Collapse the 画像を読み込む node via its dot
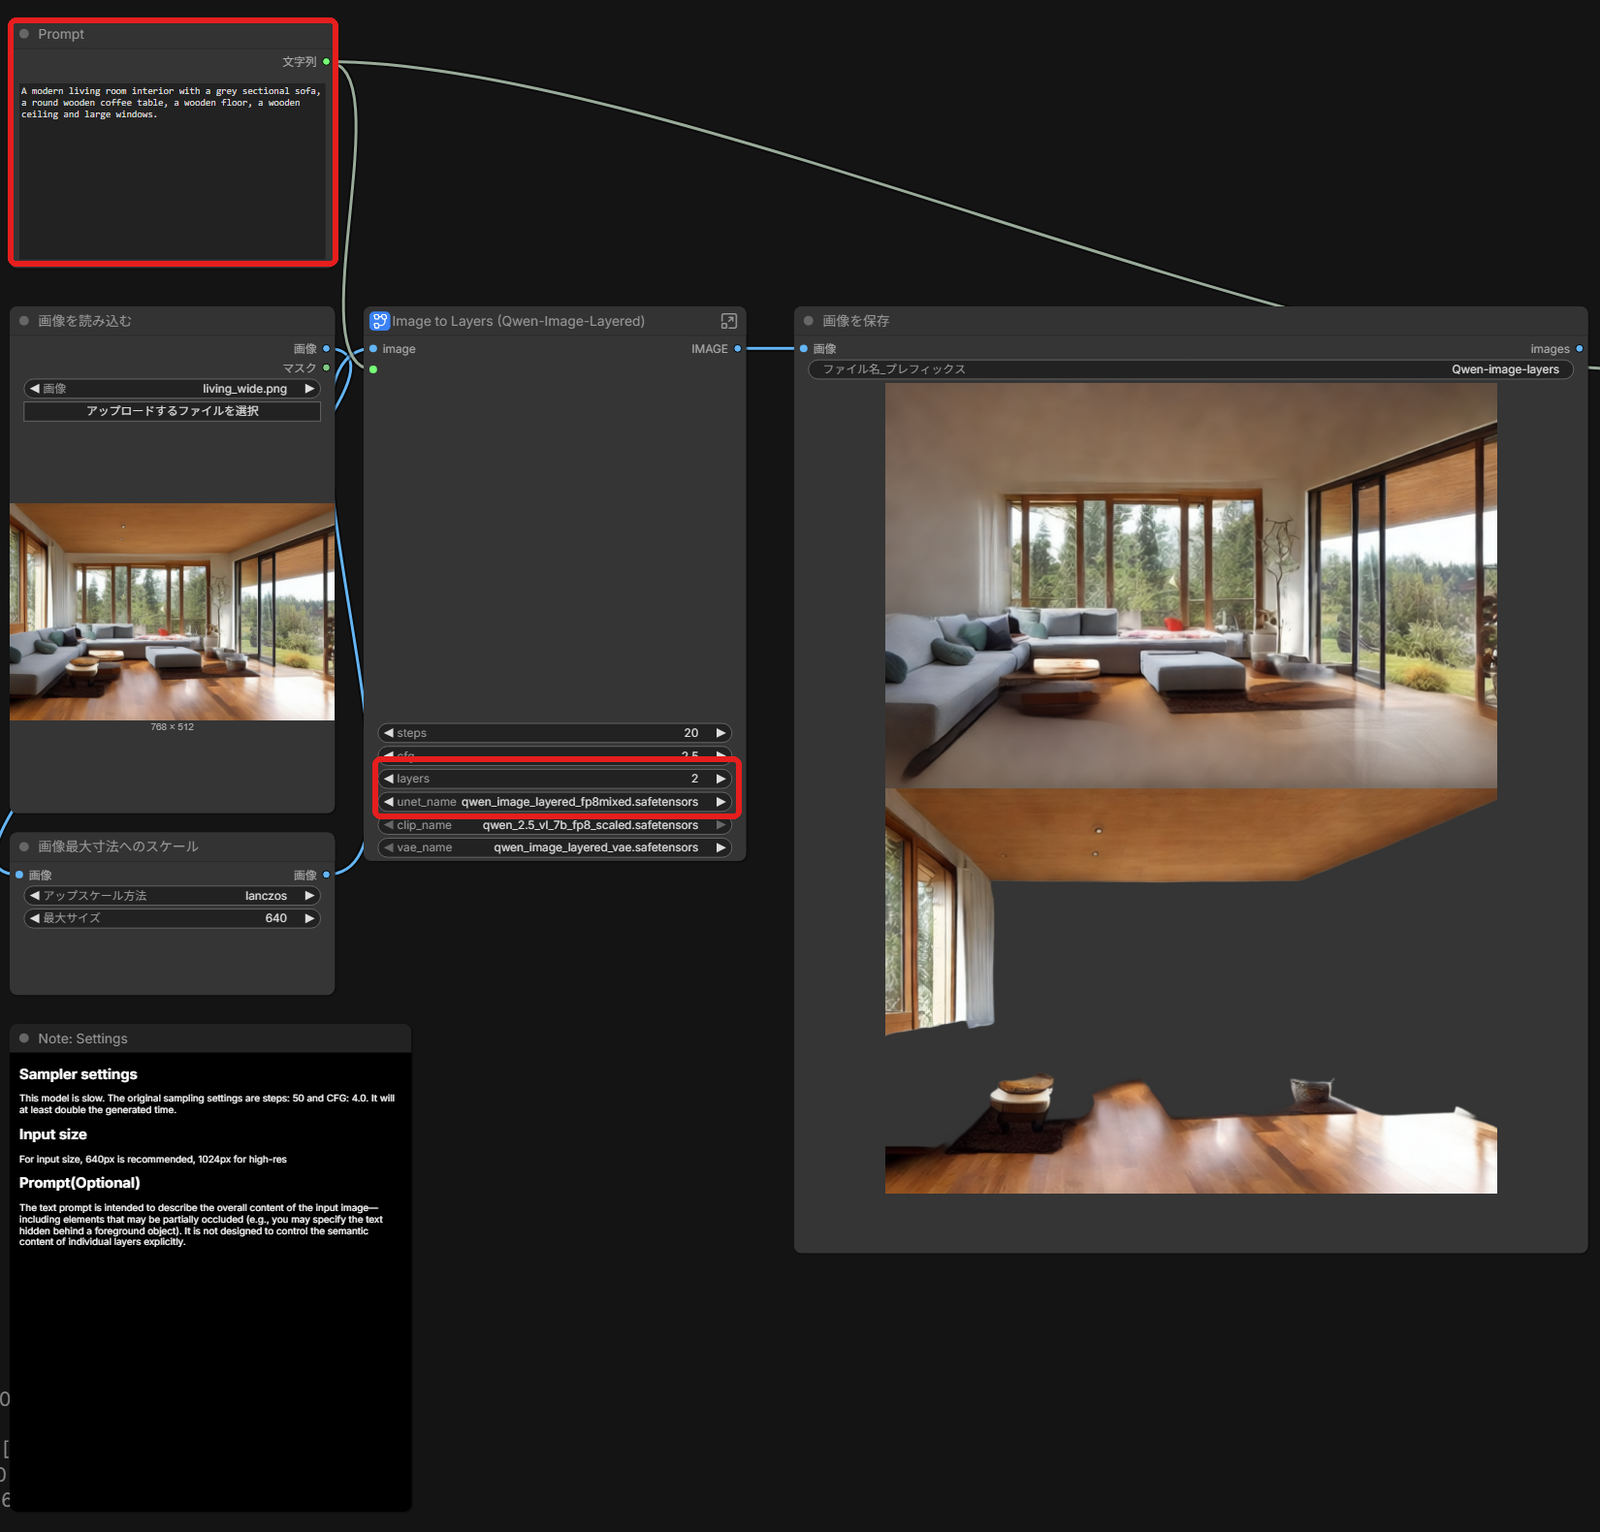The height and width of the screenshot is (1532, 1600). click(x=24, y=321)
